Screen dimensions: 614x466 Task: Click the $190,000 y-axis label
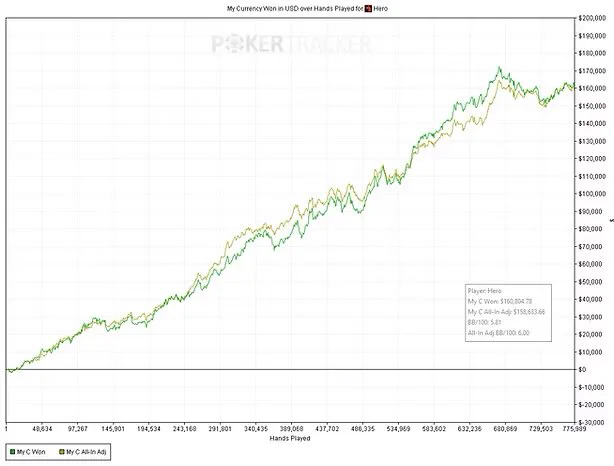coord(591,36)
